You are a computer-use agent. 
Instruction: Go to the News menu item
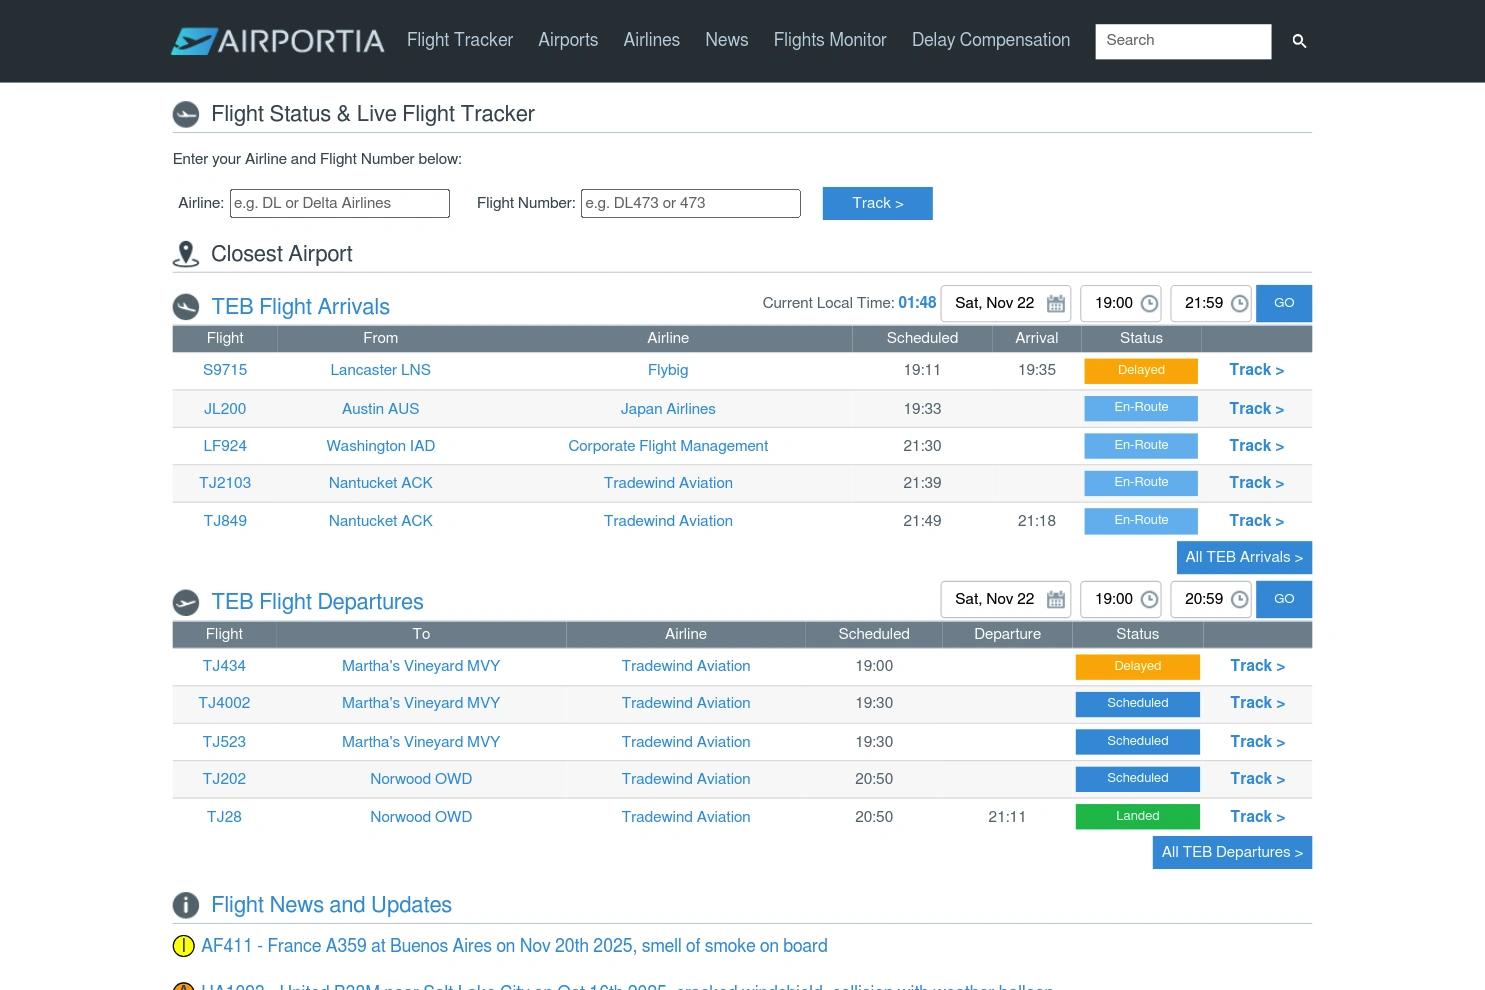[727, 40]
